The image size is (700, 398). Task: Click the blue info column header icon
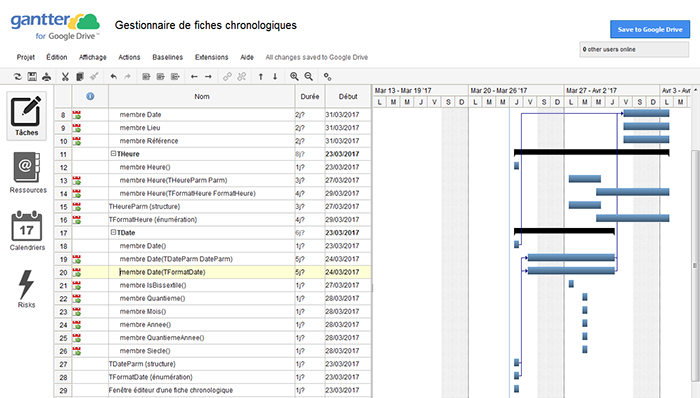90,96
